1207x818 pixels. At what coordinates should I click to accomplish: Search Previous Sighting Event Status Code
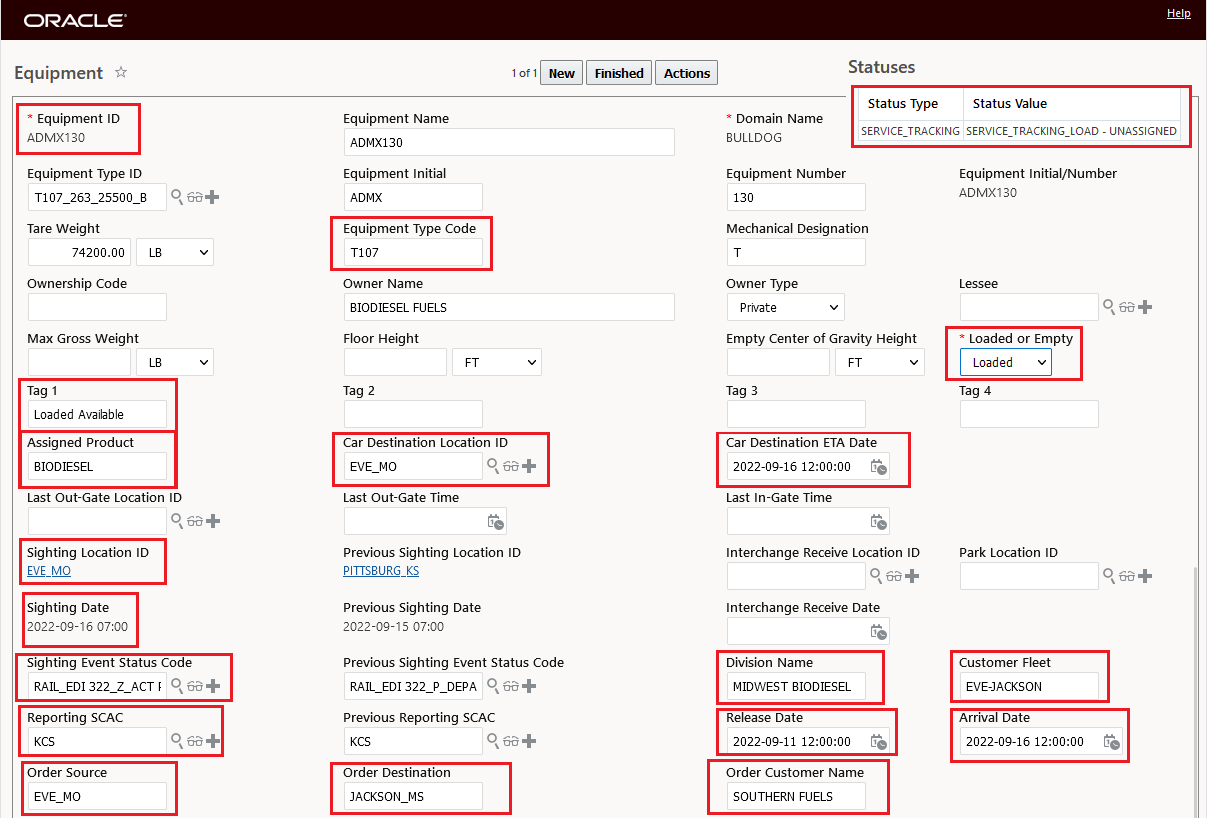coord(493,686)
